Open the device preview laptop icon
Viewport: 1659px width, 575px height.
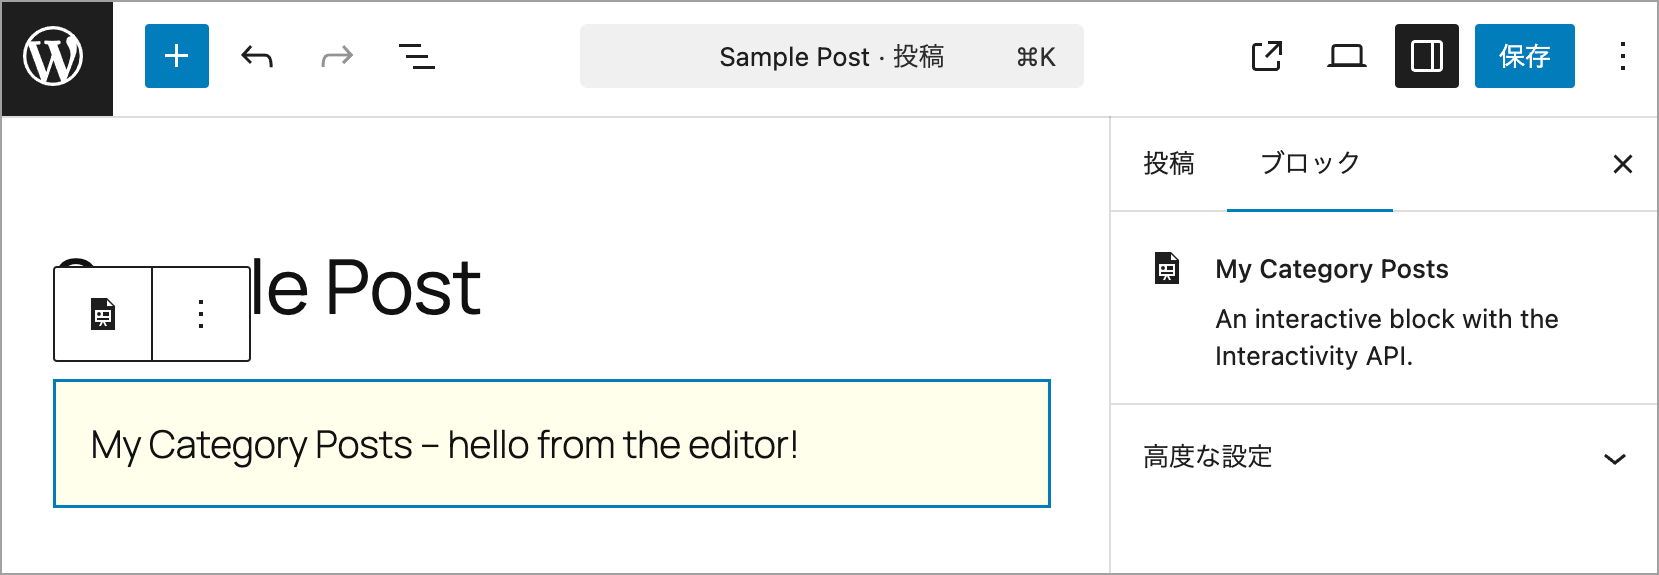click(x=1347, y=56)
